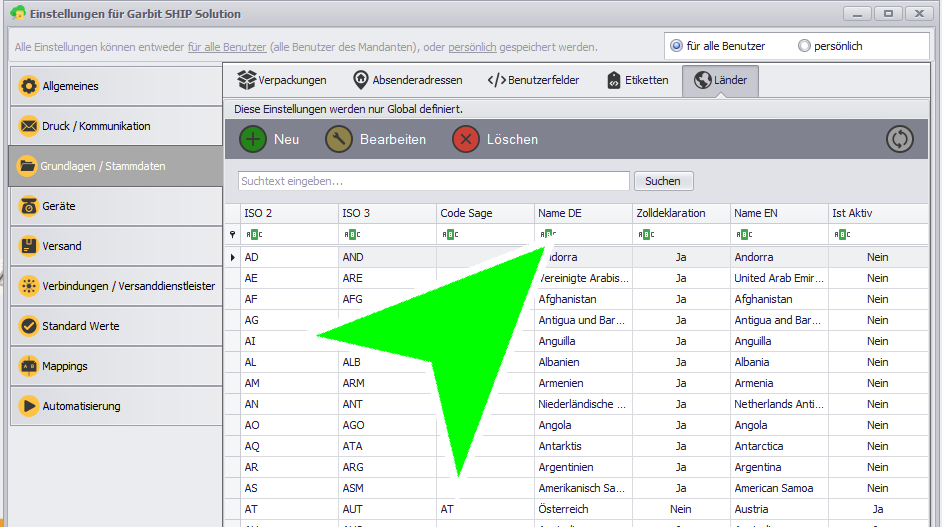Open the Absenderadressen tab

point(408,80)
